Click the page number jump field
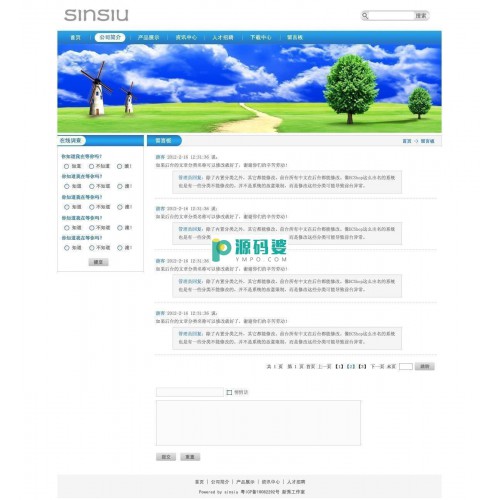 coord(406,366)
